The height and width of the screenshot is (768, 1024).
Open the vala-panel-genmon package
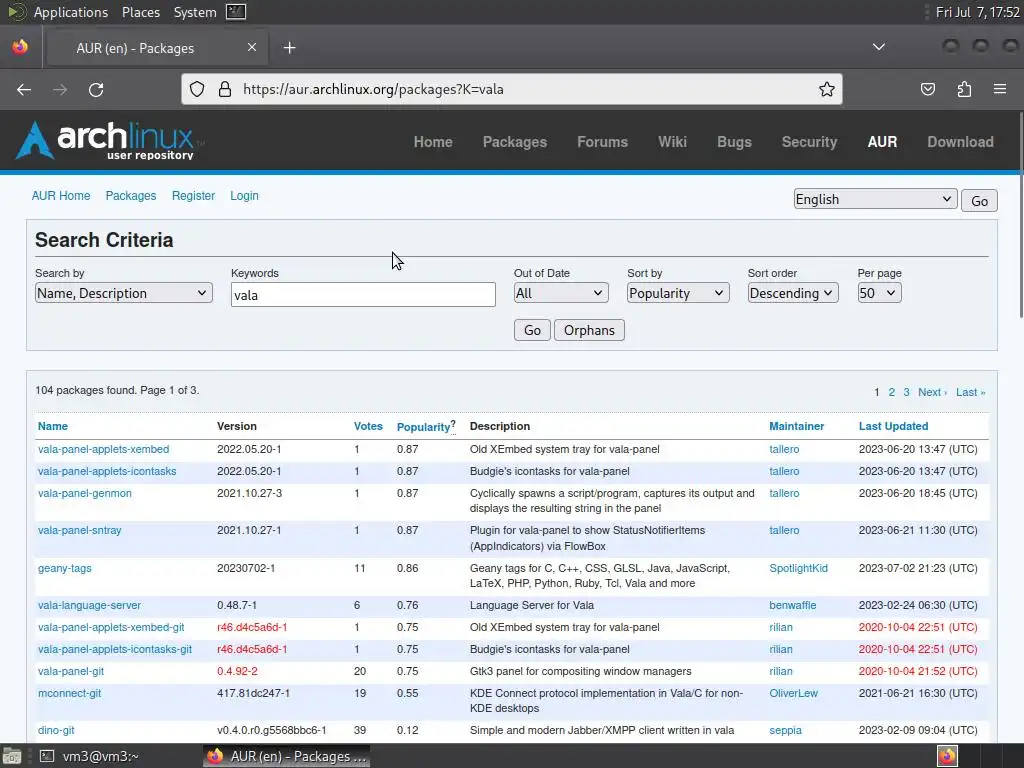coord(85,493)
